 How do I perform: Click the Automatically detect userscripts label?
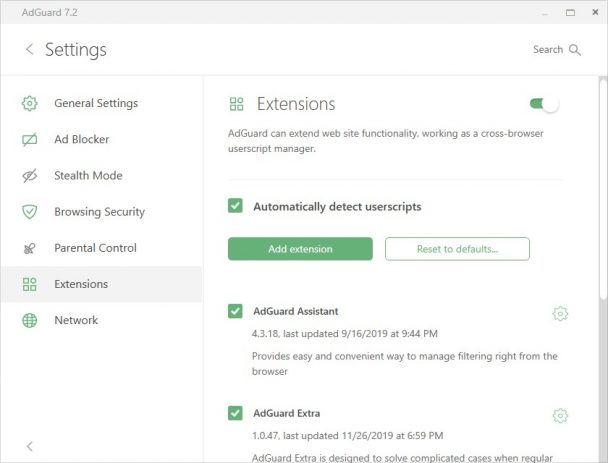tap(337, 207)
